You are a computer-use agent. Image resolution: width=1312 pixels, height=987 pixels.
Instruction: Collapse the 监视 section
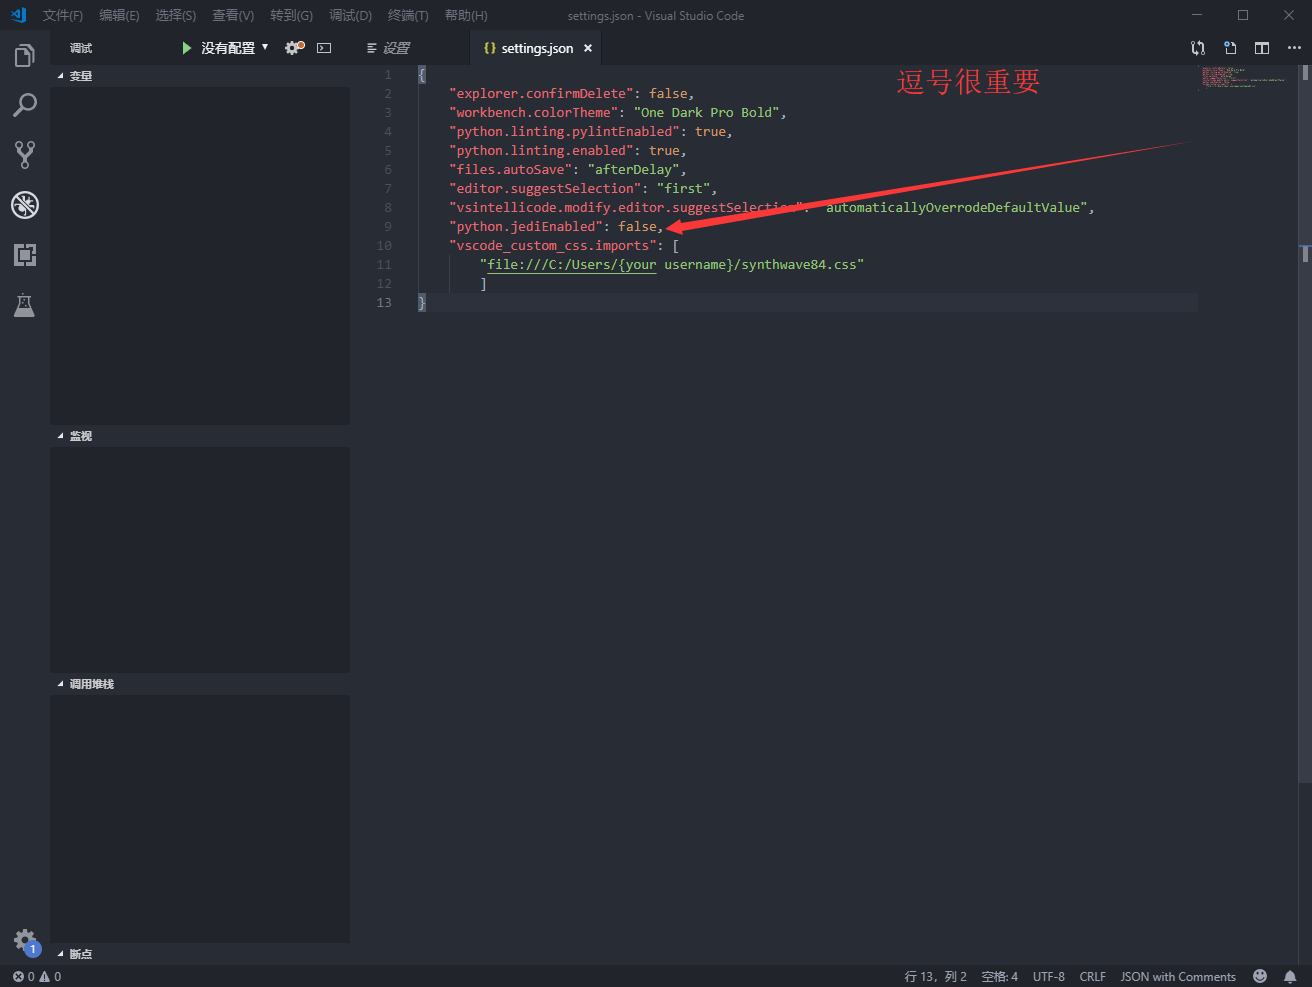click(80, 435)
